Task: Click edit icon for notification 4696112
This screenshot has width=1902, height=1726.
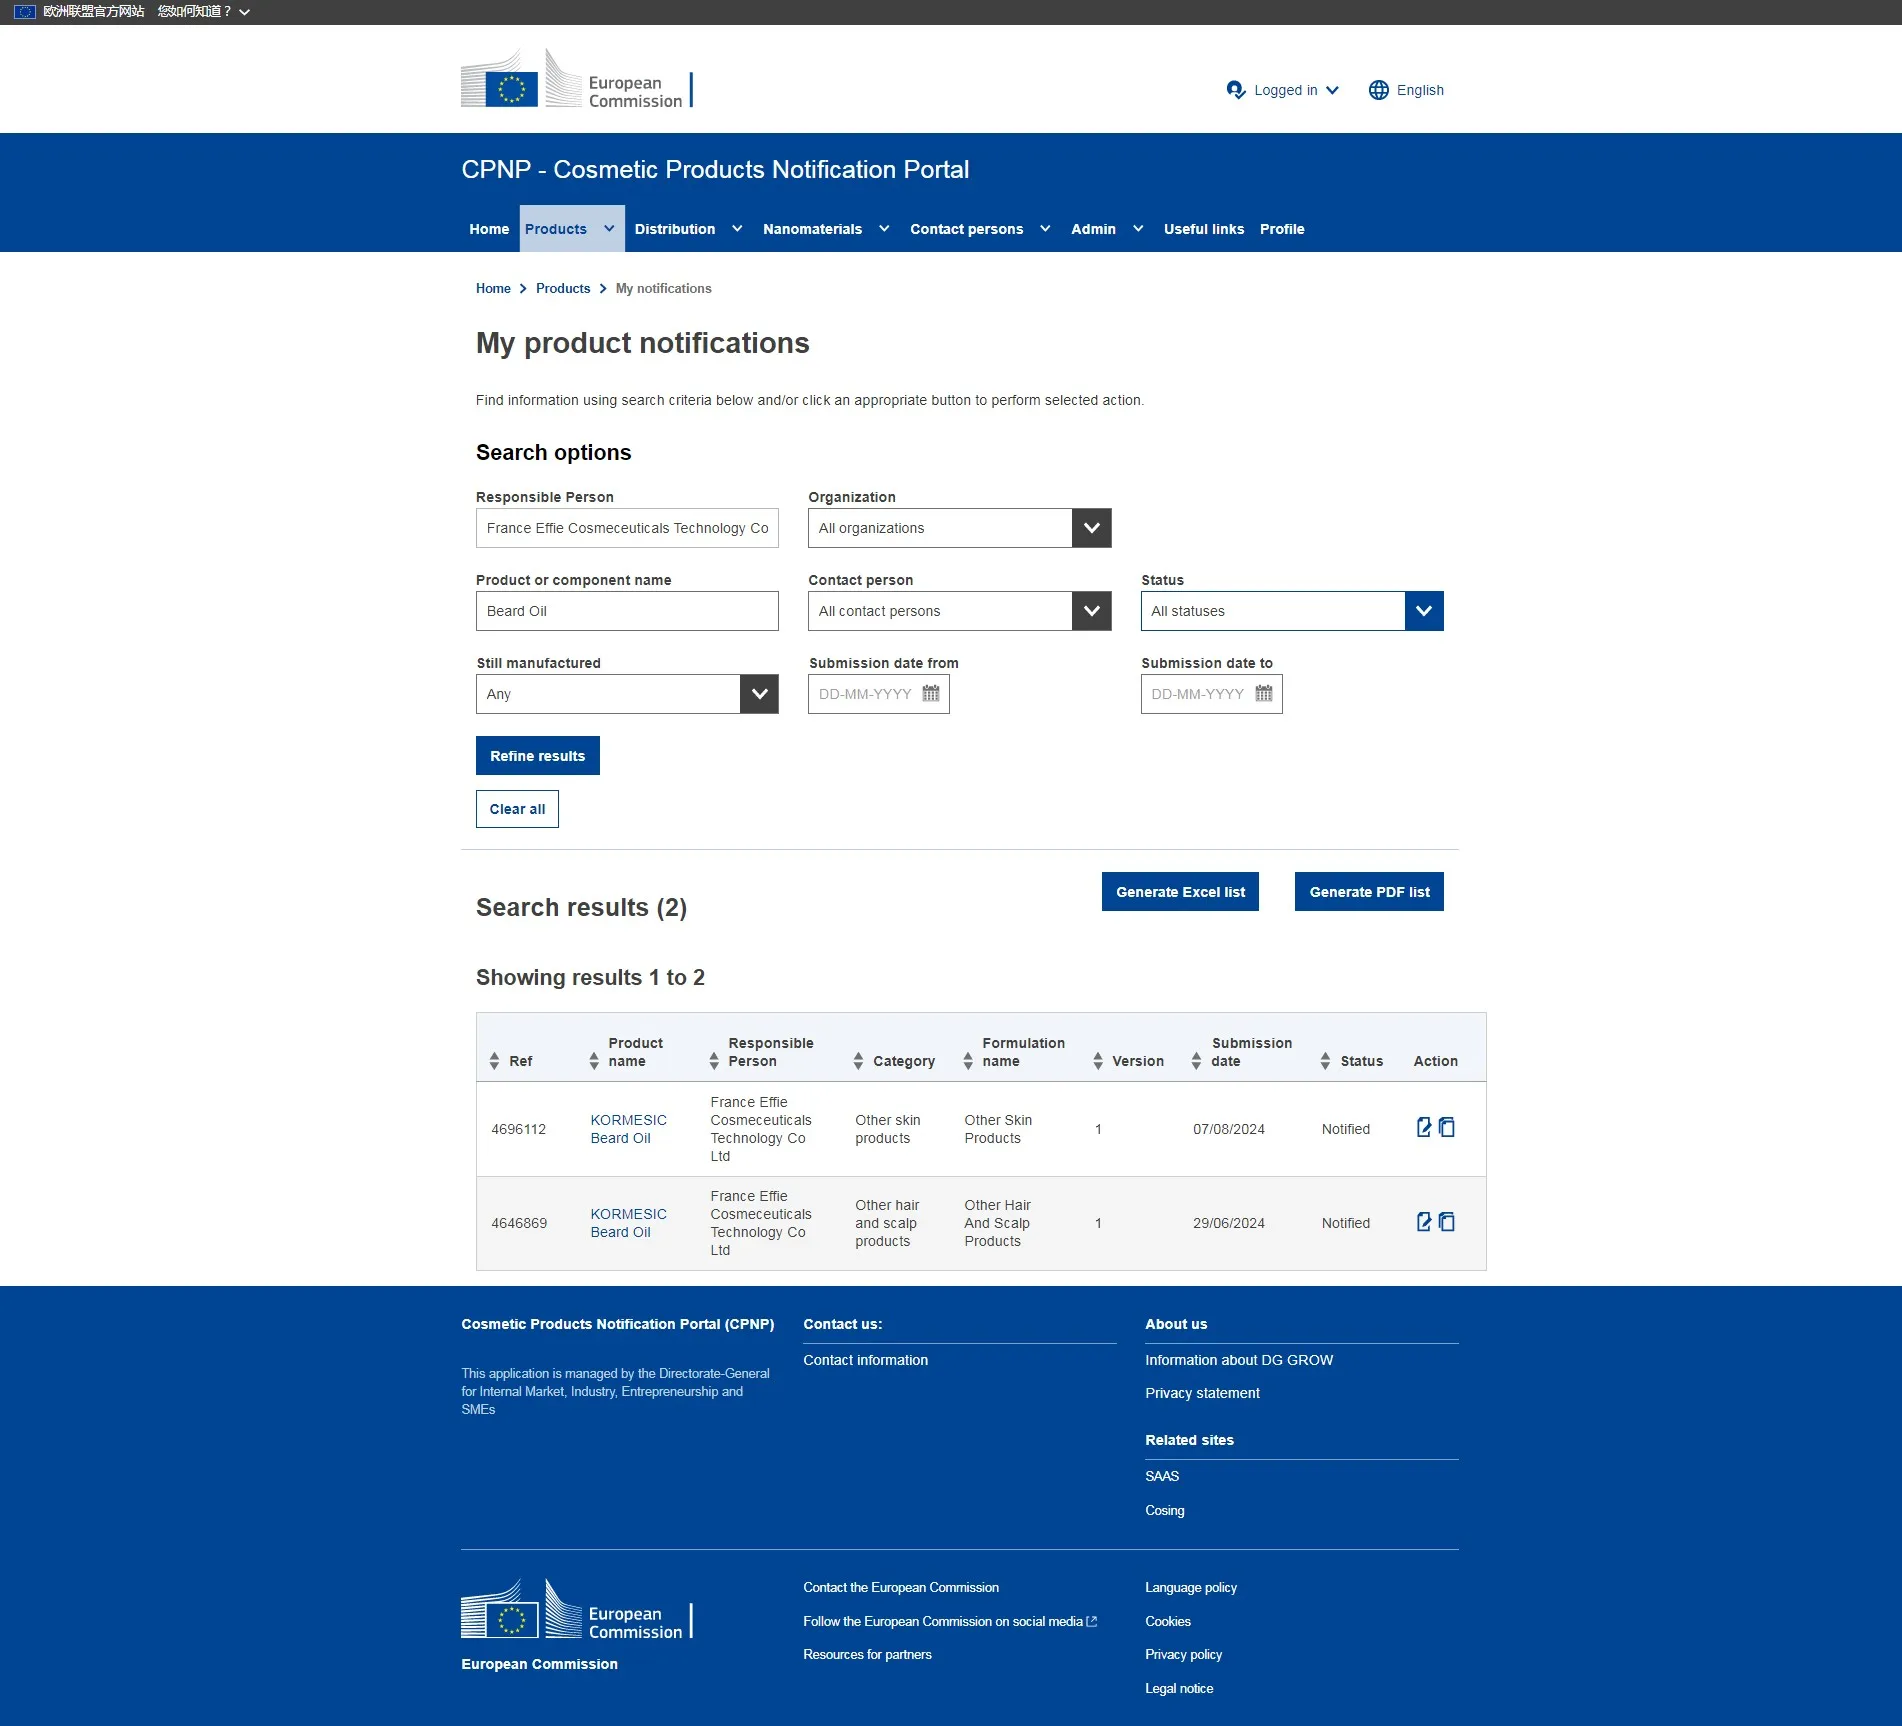Action: coord(1424,1128)
